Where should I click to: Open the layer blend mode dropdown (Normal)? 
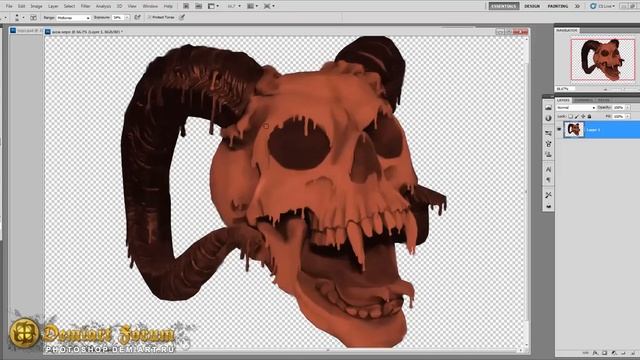[576, 107]
